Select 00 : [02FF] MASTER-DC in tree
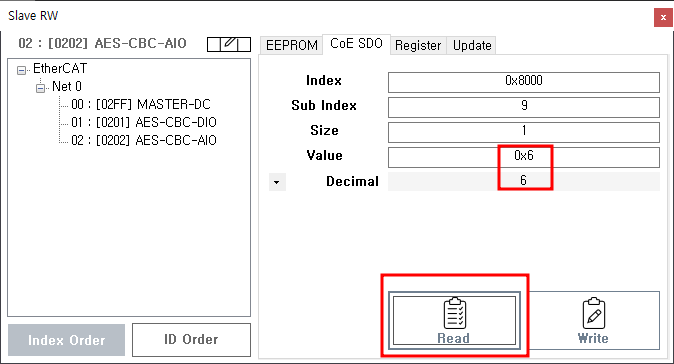Screen dimensions: 674x364 pos(141,104)
